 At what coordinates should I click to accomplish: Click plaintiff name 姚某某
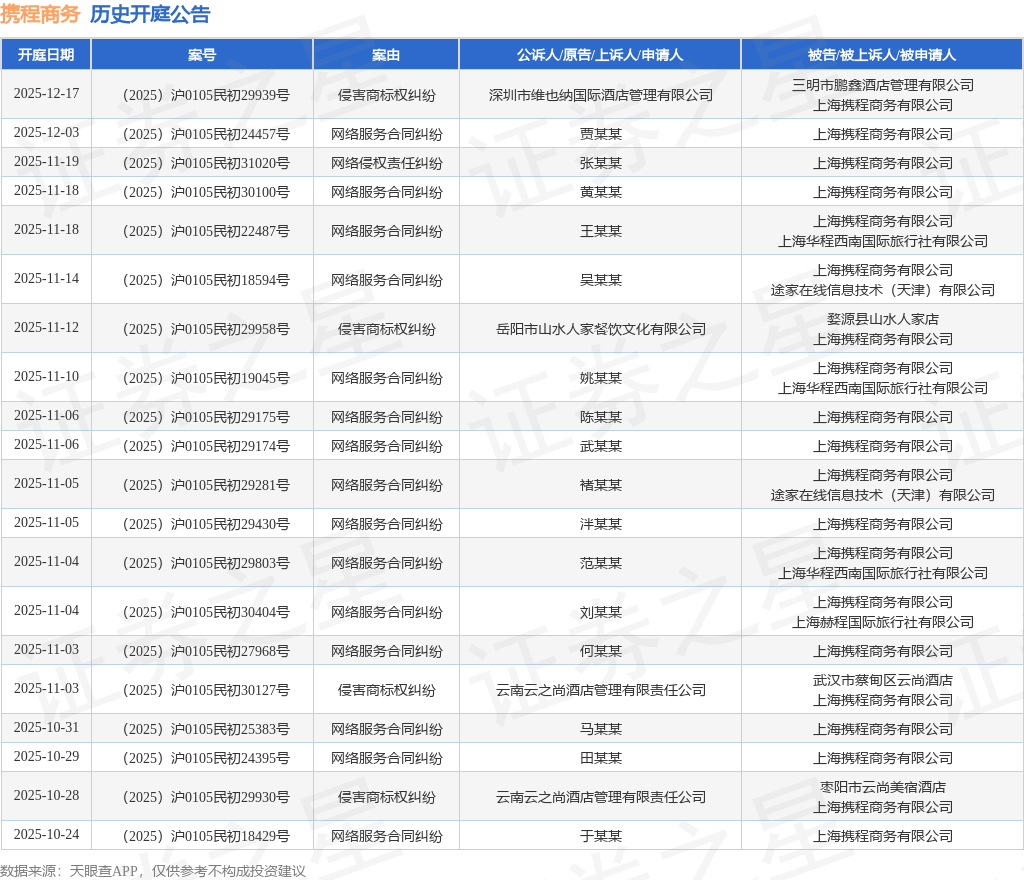click(x=601, y=378)
